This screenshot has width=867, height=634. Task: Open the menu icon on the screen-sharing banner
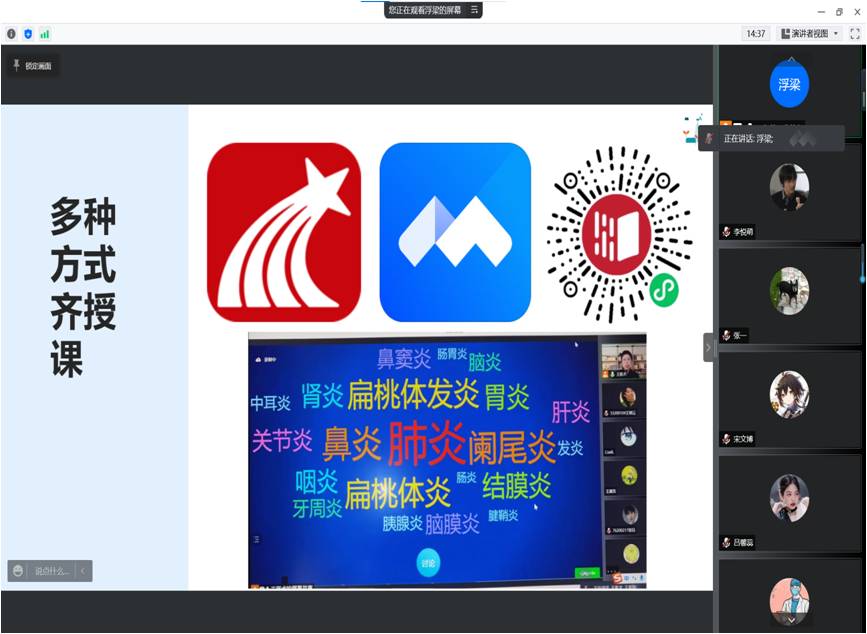click(474, 10)
